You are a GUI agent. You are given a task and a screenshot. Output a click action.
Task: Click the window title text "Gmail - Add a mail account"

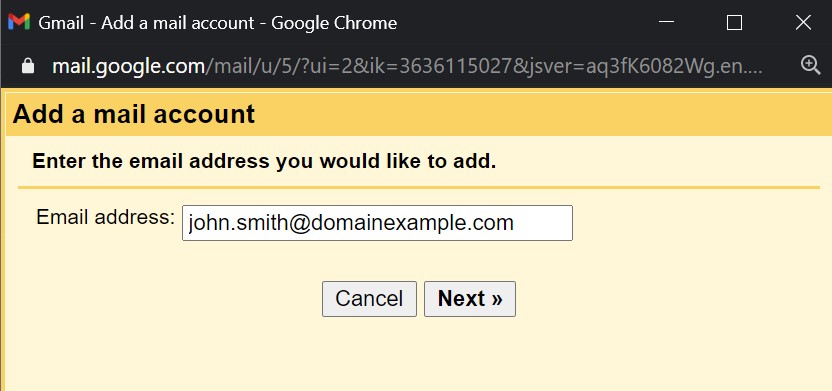[x=146, y=23]
